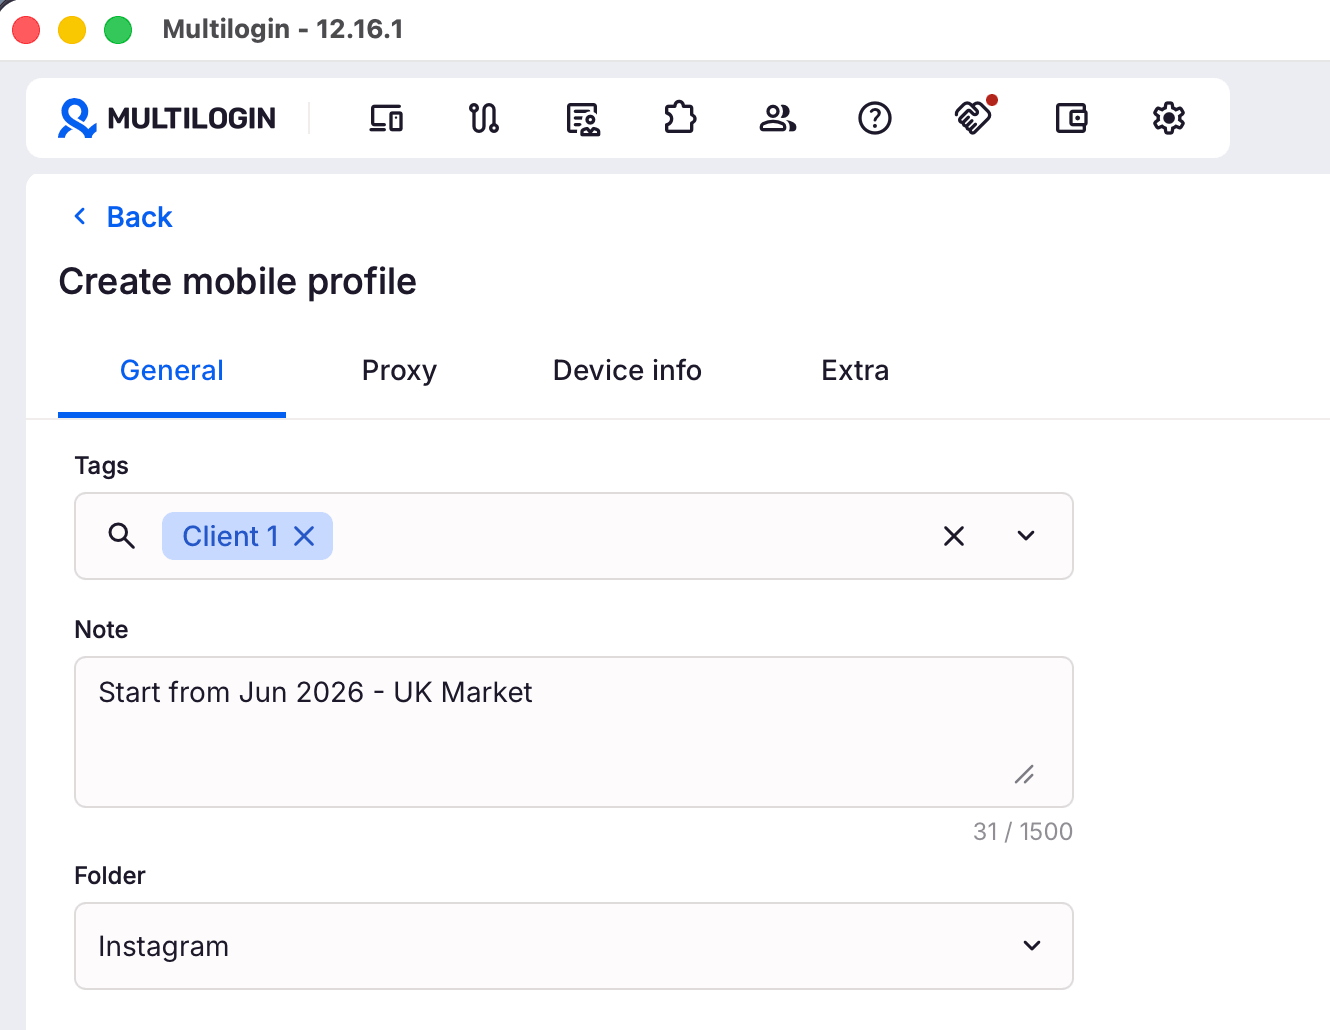1330x1030 pixels.
Task: Click the Multilogin - 12.16.1 window title
Action: tap(283, 29)
